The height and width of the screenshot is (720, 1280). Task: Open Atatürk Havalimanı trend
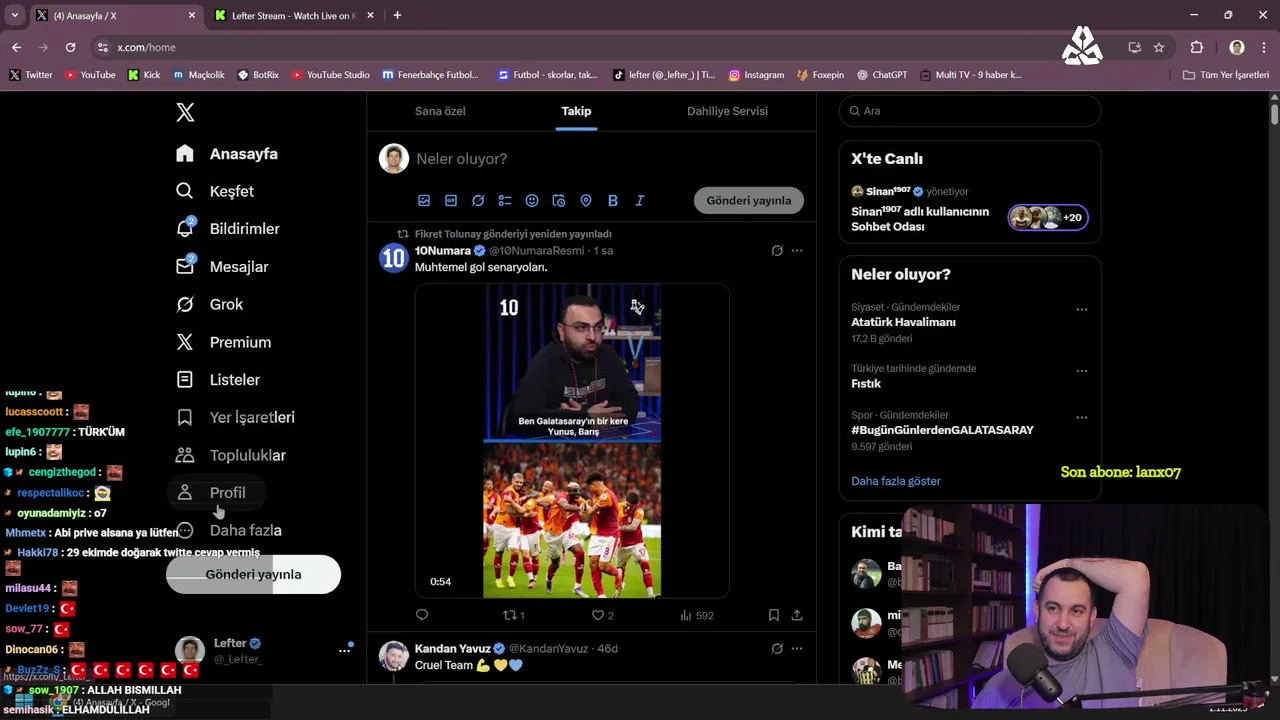point(903,322)
